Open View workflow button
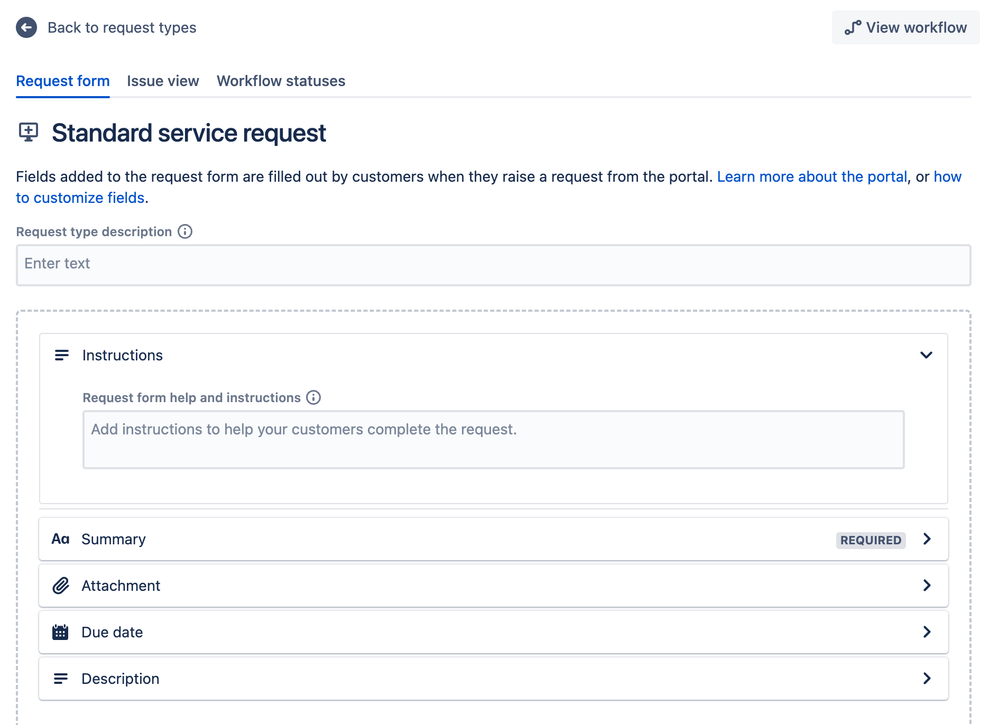 coord(905,27)
